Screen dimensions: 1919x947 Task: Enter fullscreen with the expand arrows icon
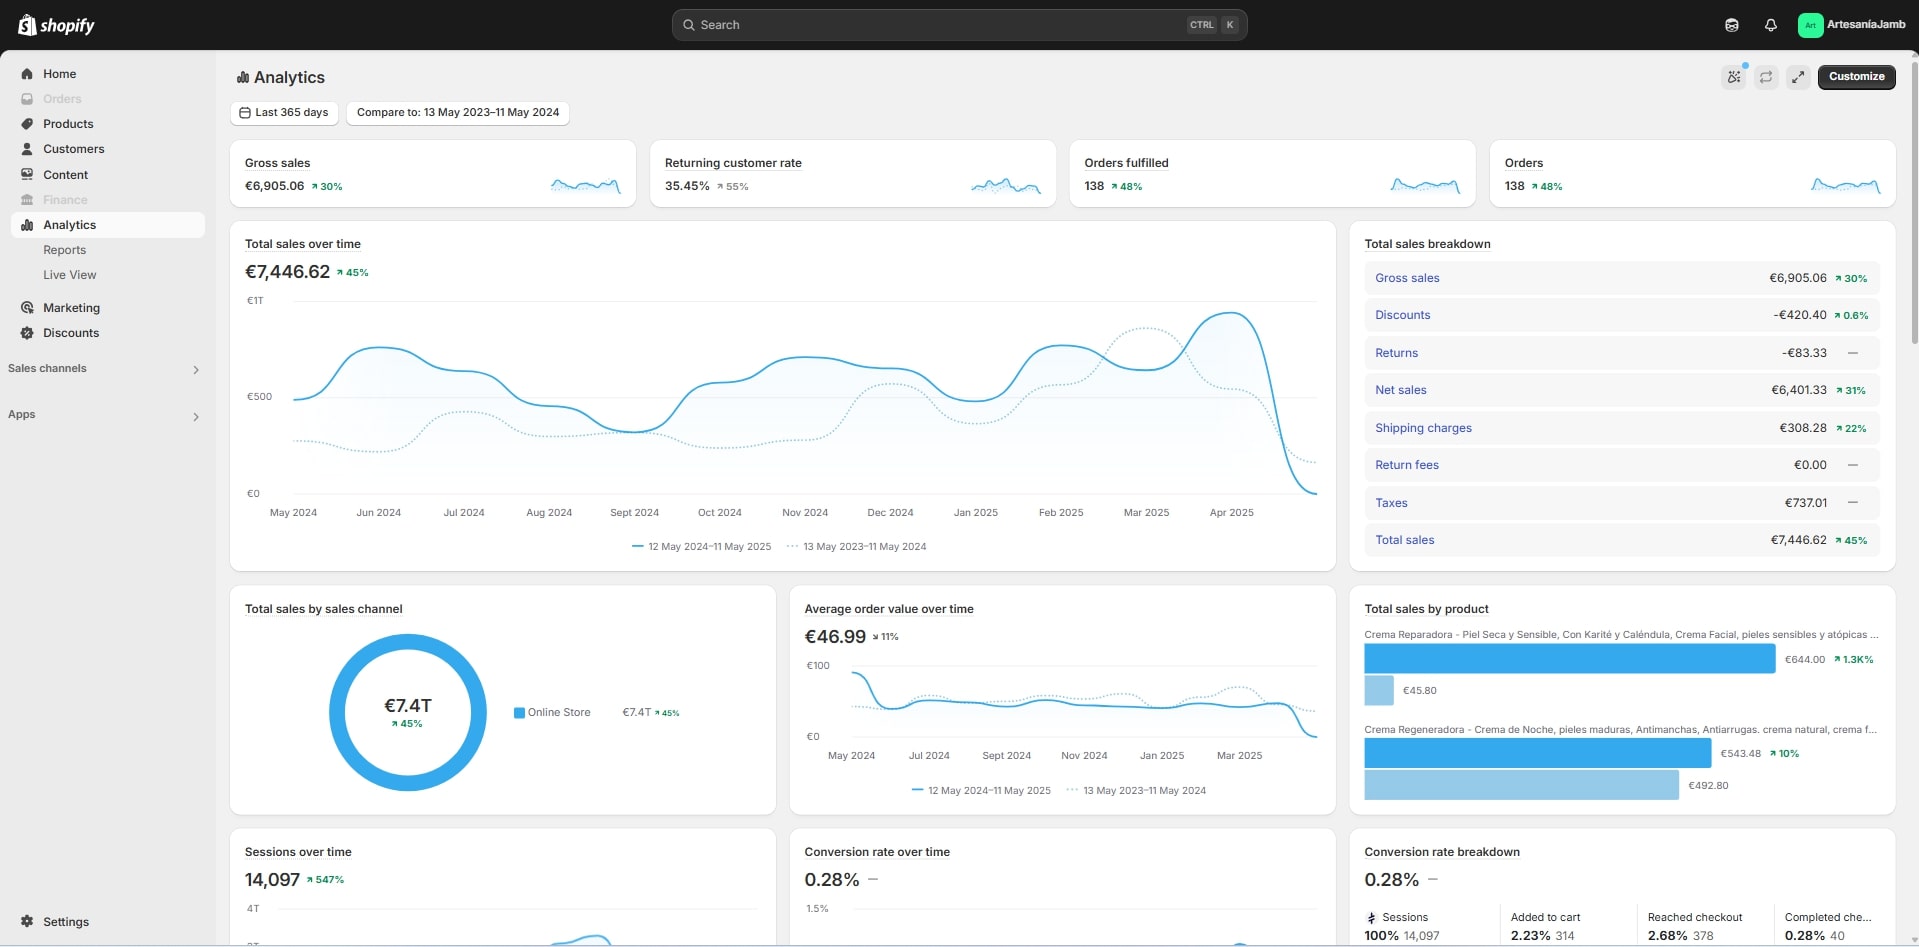(1798, 77)
